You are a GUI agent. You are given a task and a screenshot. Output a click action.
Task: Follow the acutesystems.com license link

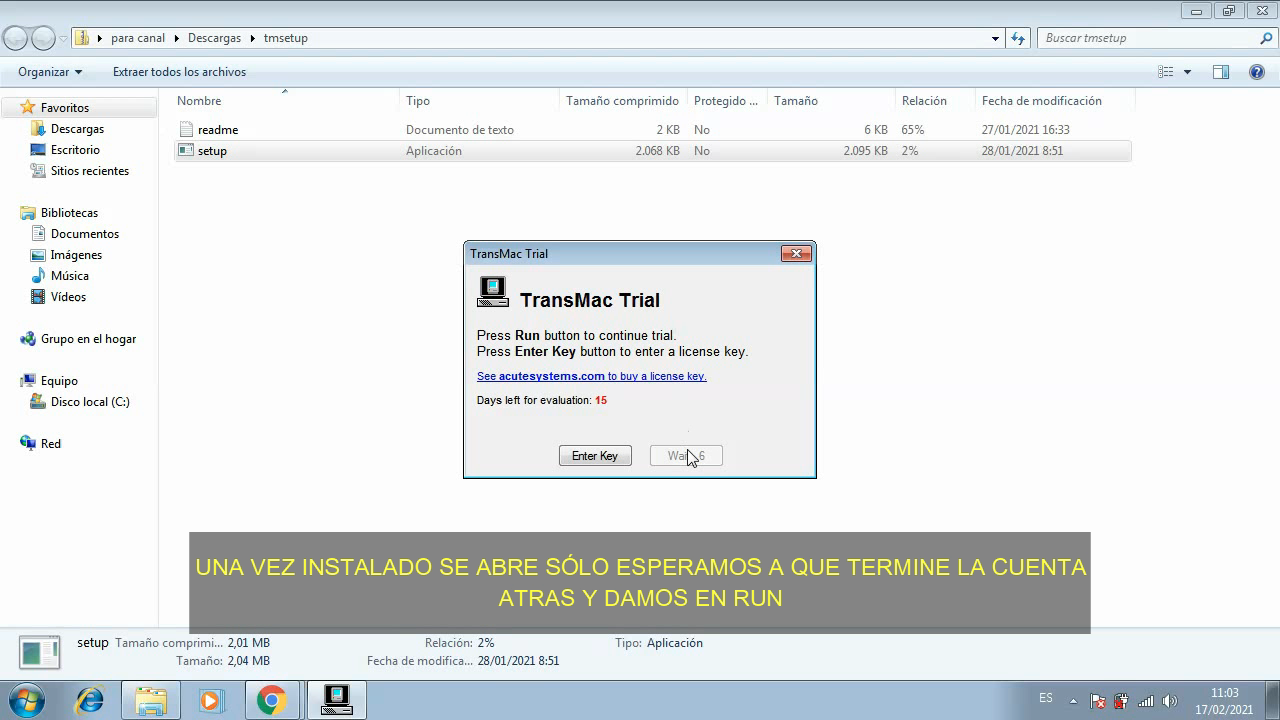[592, 376]
